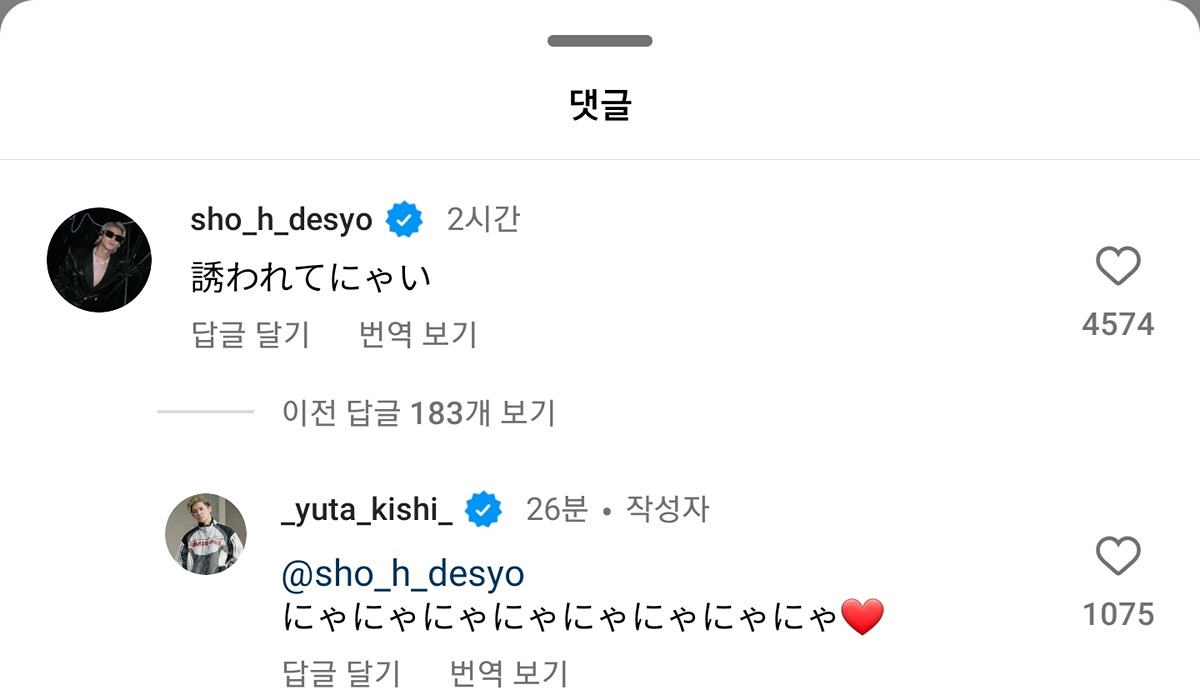This screenshot has width=1200, height=690.
Task: Show translation of _yuta_kishi_'s reply
Action: pos(508,672)
